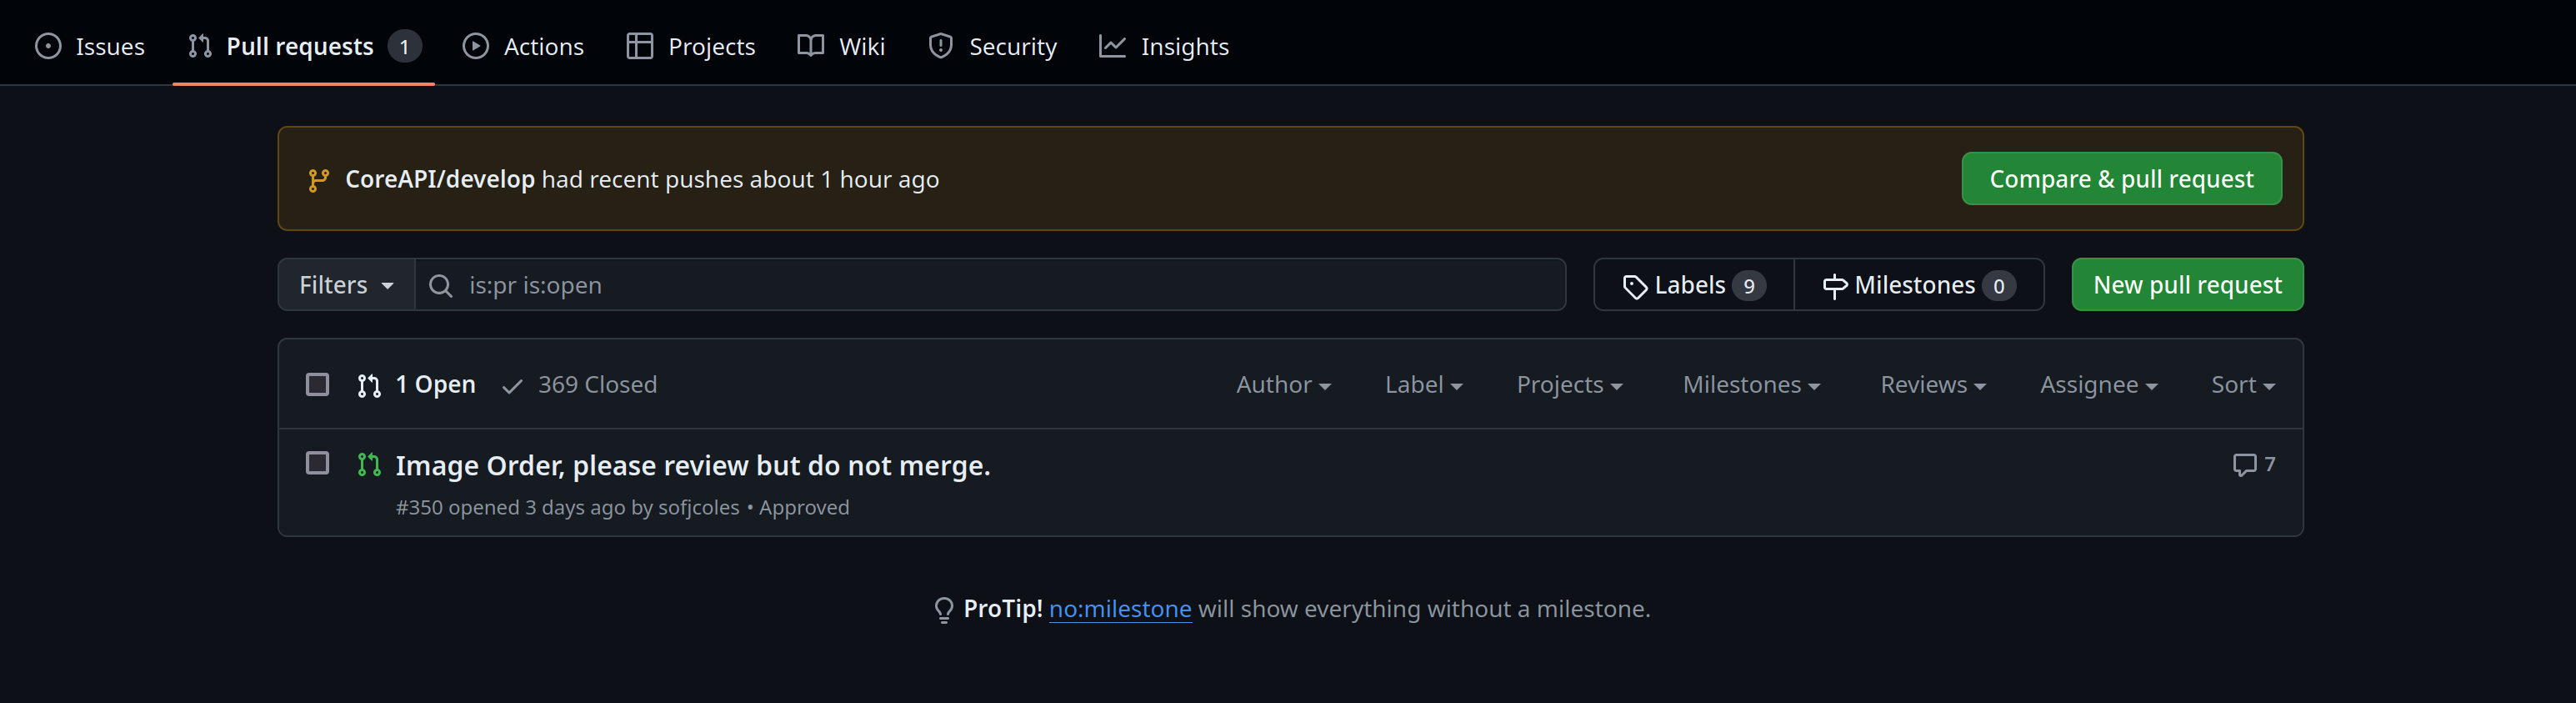Expand the Projects filter dropdown
Screen dimensions: 2576x703
(1569, 384)
